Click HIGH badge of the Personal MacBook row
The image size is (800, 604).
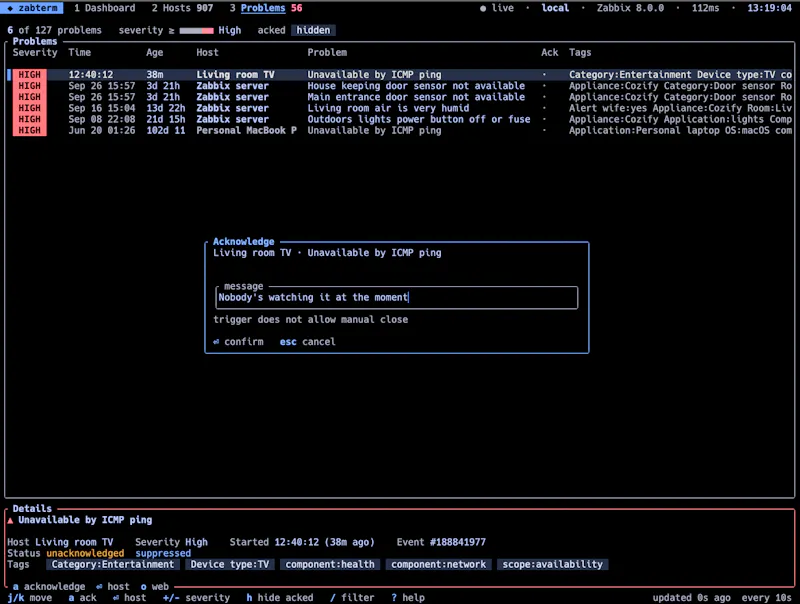tap(30, 131)
